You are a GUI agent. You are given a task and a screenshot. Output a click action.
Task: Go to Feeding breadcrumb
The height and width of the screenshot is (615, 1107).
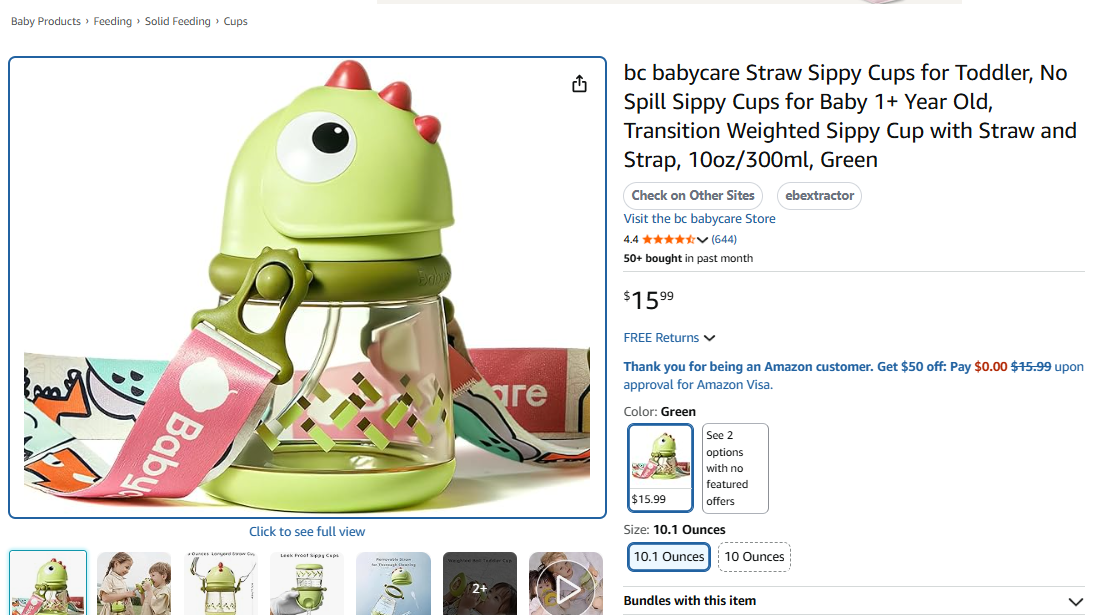tap(113, 21)
